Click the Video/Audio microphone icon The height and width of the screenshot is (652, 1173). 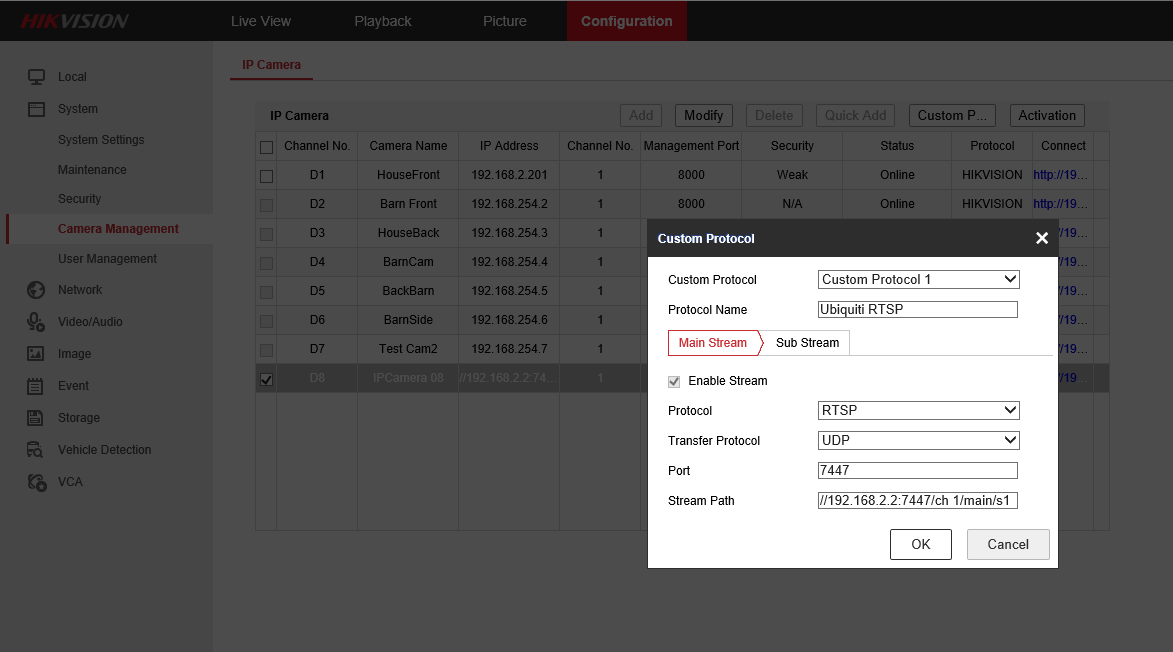[x=36, y=322]
